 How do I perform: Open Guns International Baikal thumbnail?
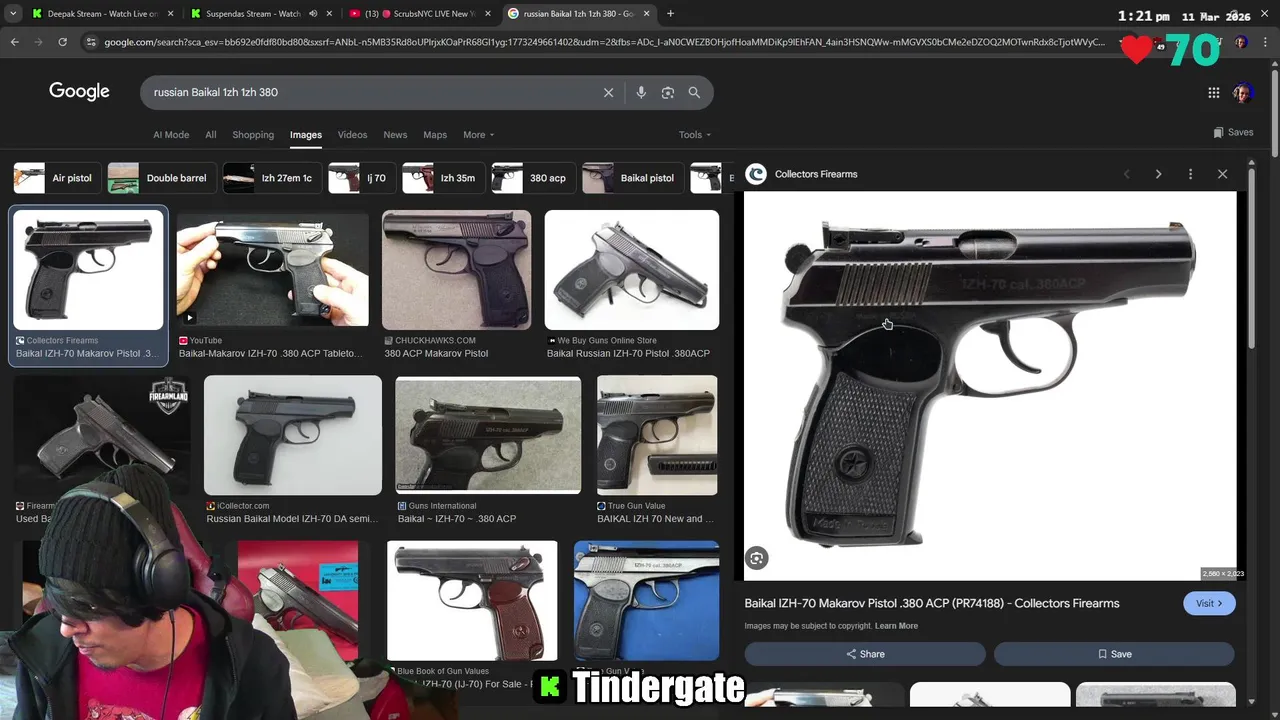(x=488, y=435)
